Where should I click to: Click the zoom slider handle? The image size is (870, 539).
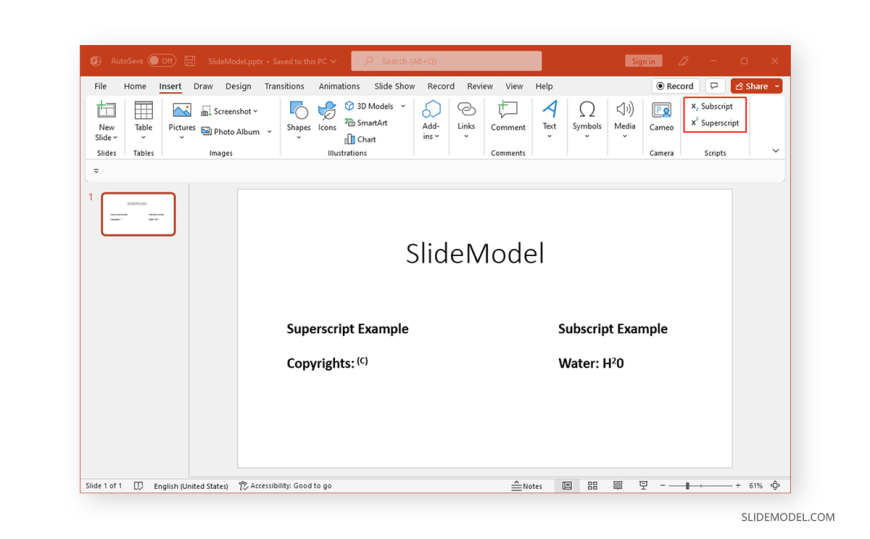[x=687, y=486]
